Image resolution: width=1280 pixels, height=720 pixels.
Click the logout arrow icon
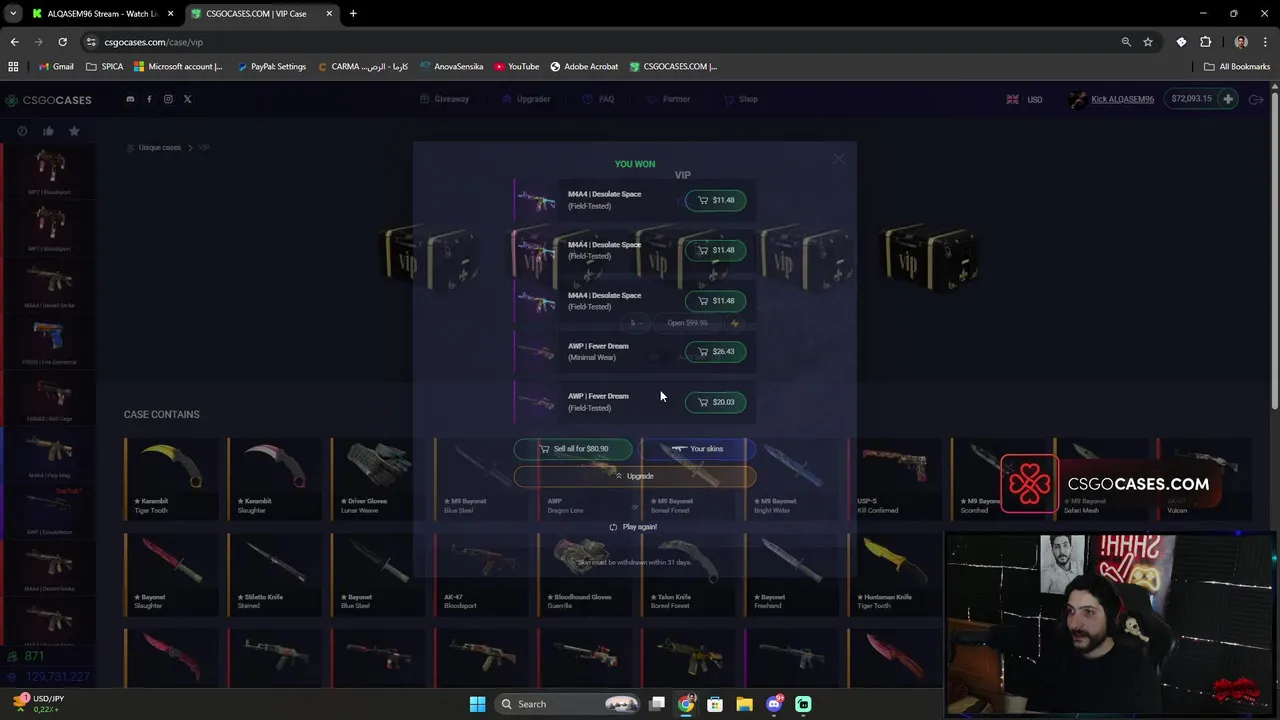[1257, 99]
